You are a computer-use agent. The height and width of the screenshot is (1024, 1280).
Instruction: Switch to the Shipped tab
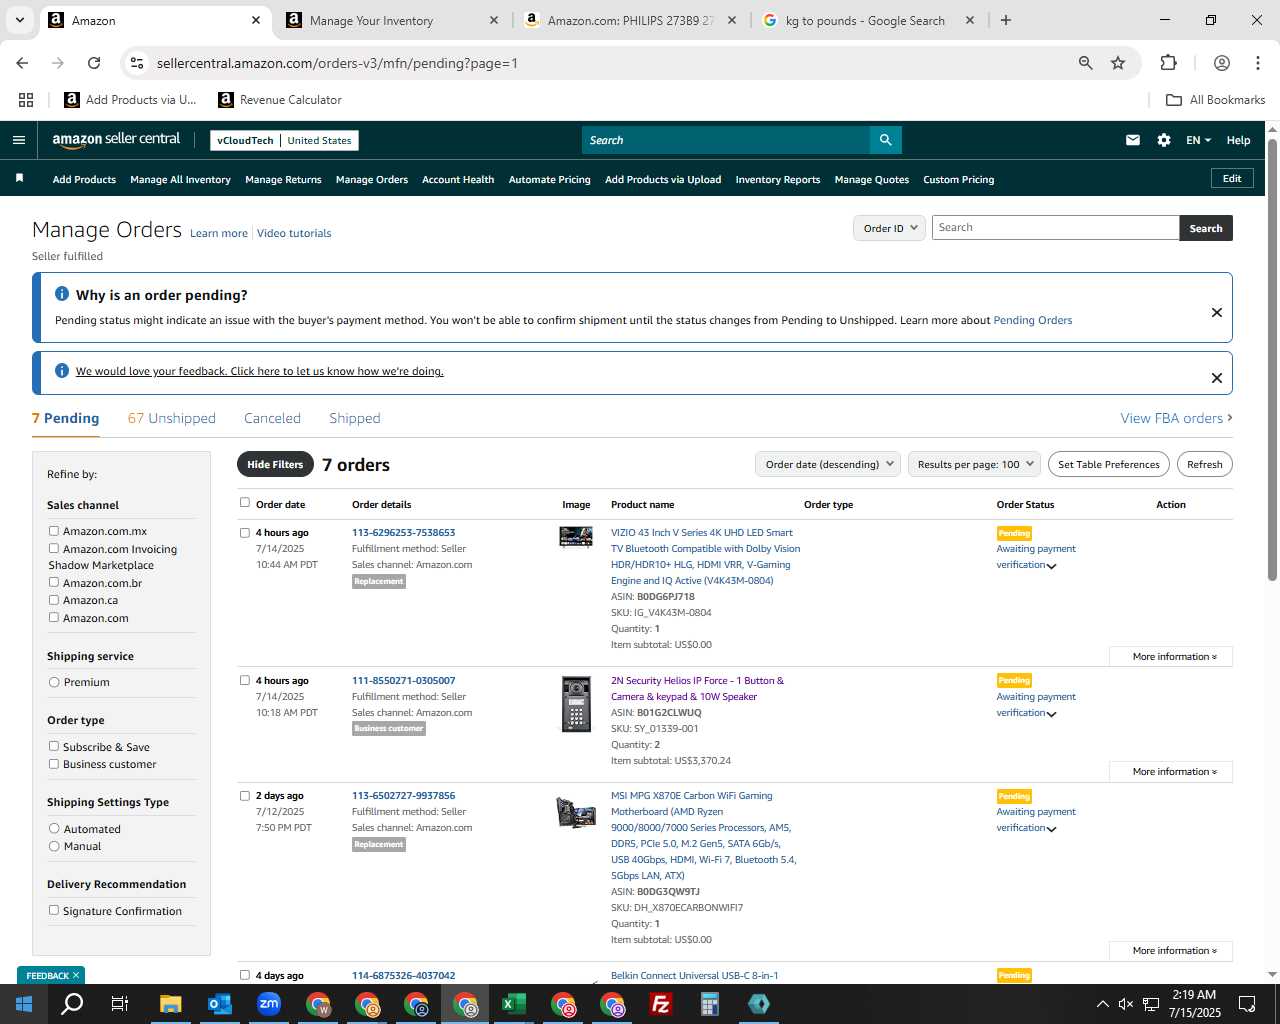tap(355, 418)
